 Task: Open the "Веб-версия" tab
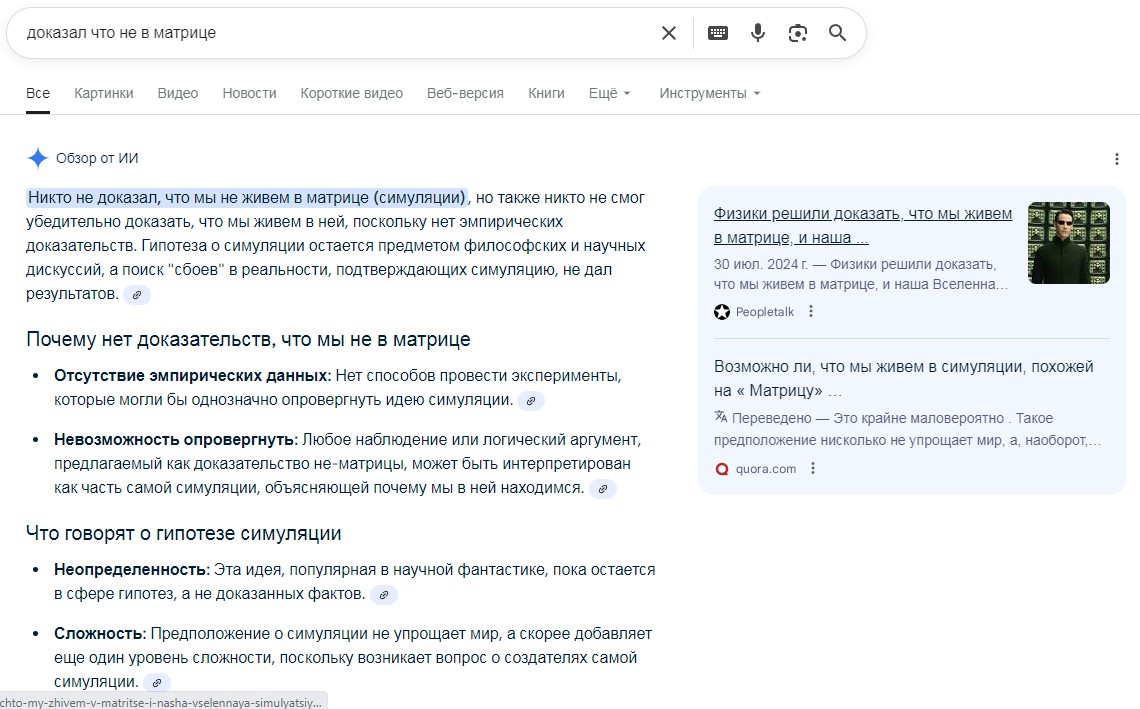point(465,93)
